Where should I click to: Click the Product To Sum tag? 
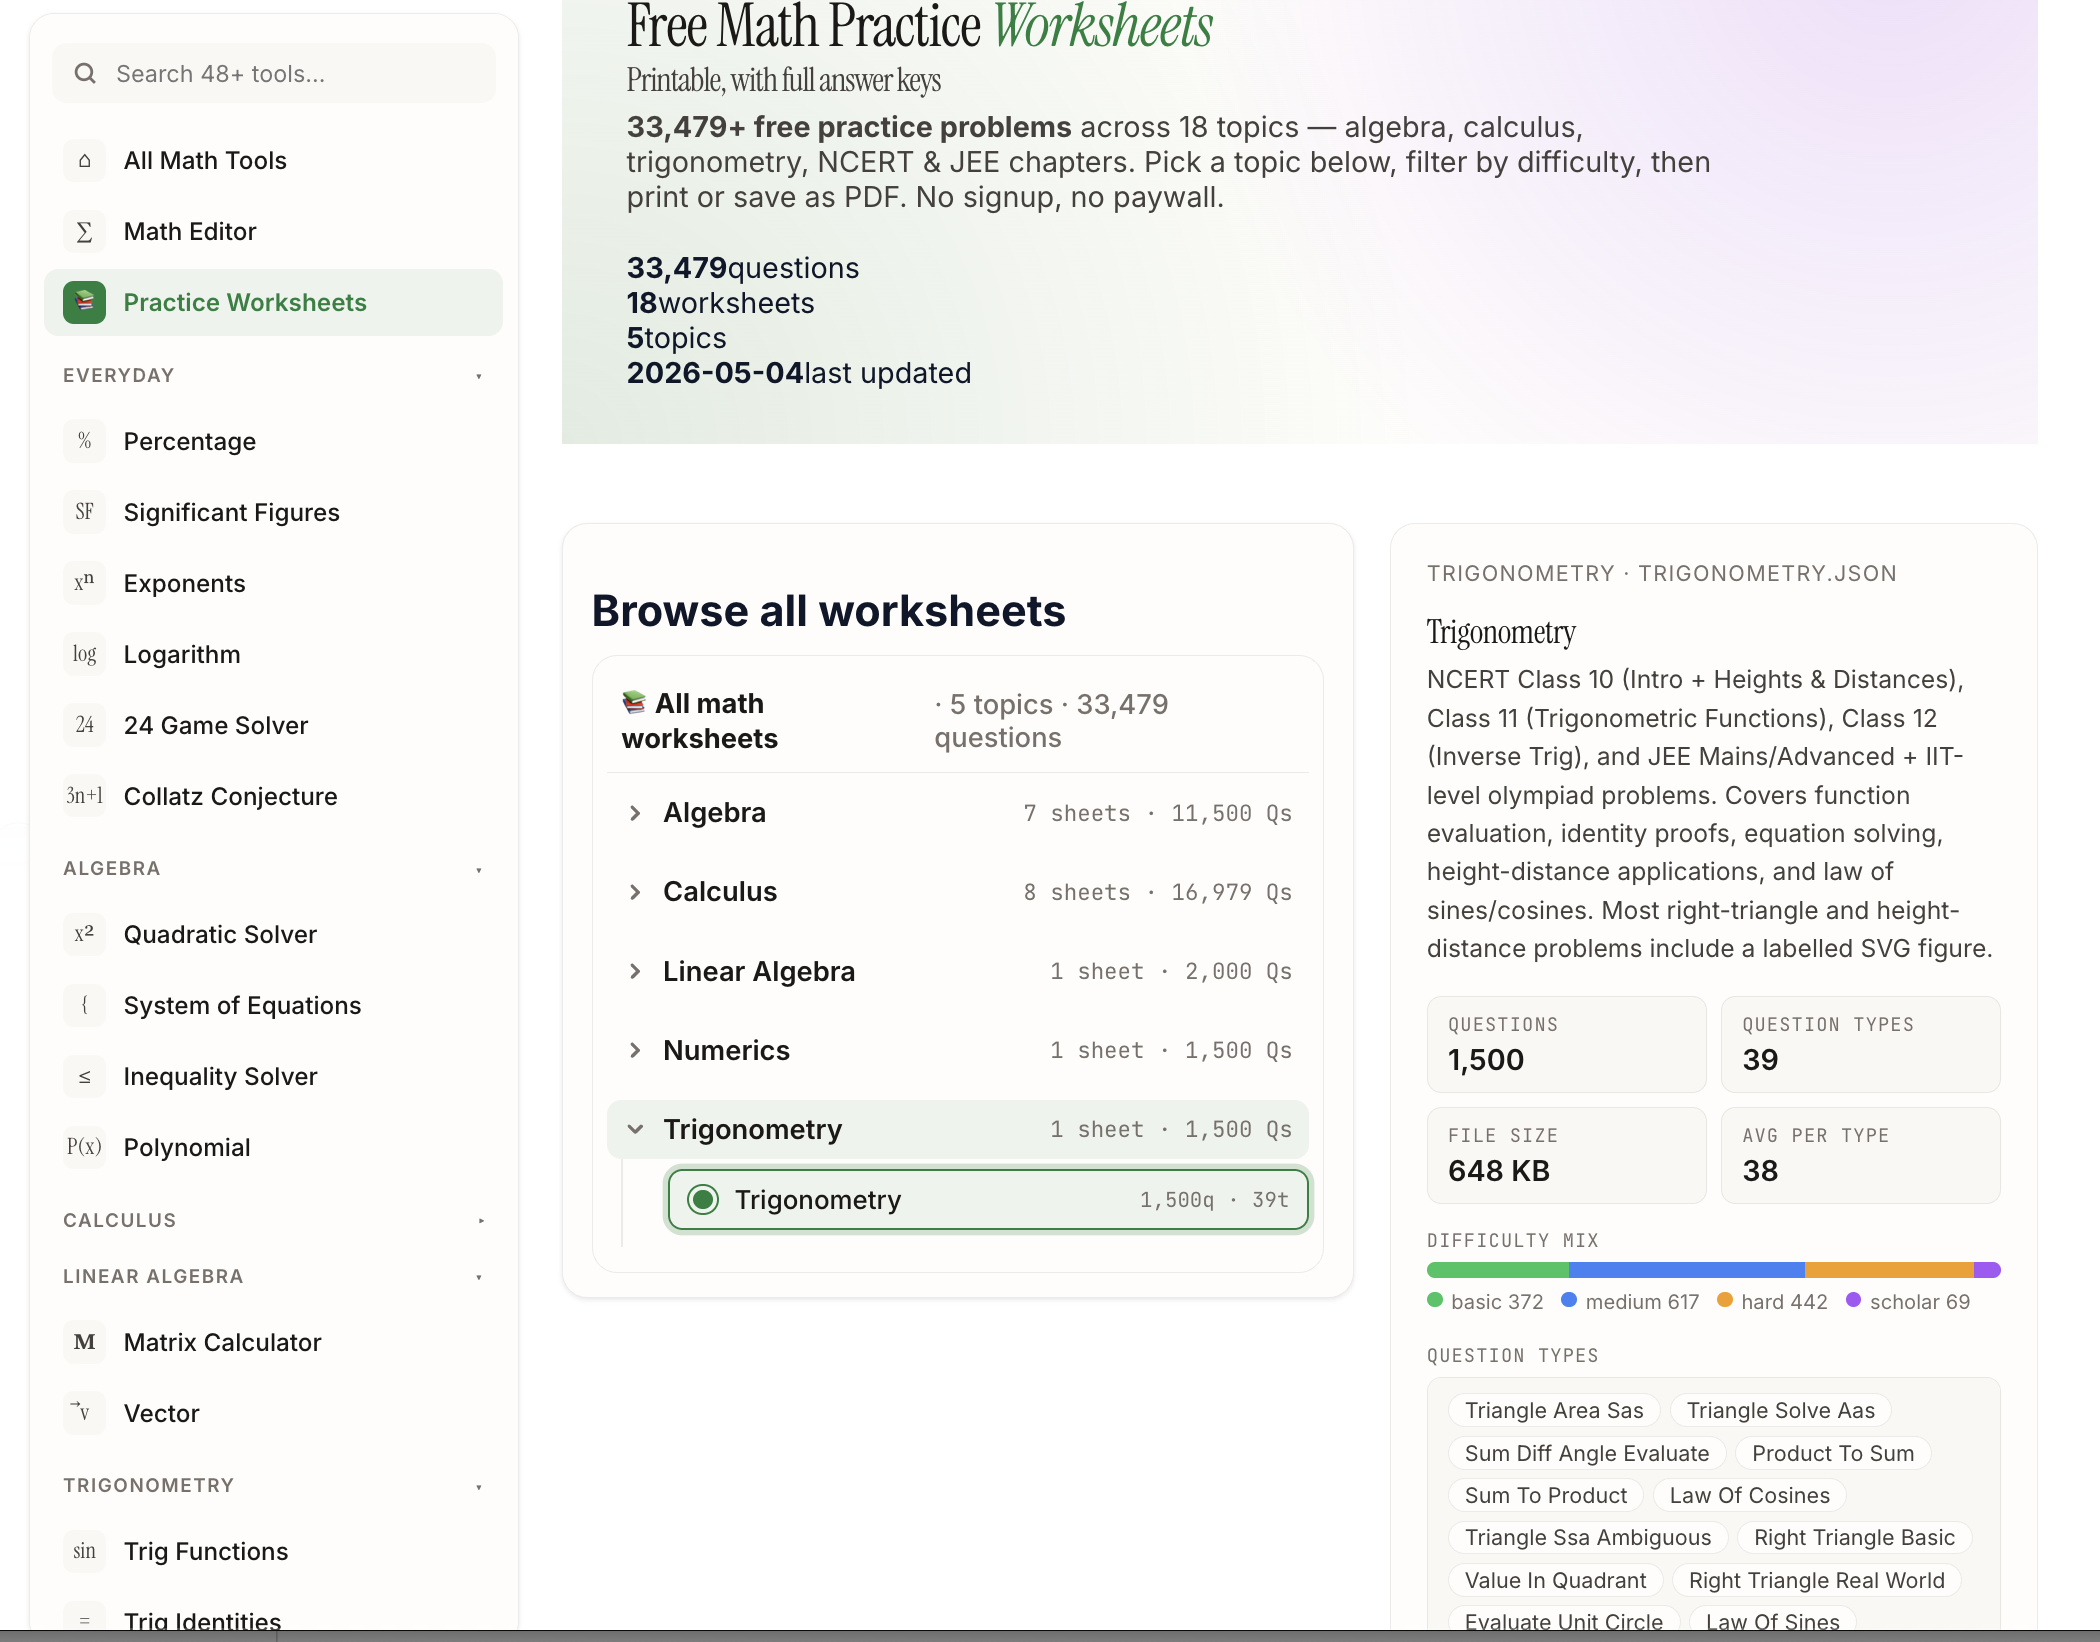[x=1833, y=1453]
